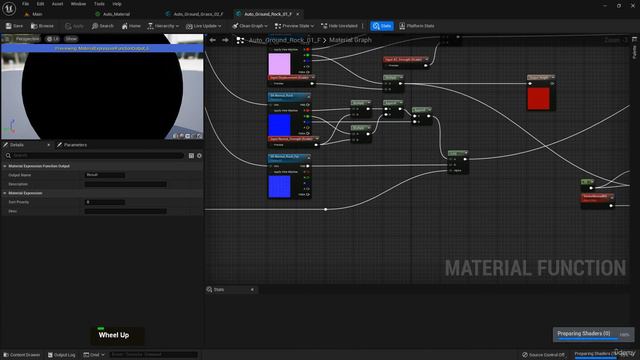Toggle Hide Unrelated nodes
This screenshot has height=360, width=640.
[x=340, y=26]
